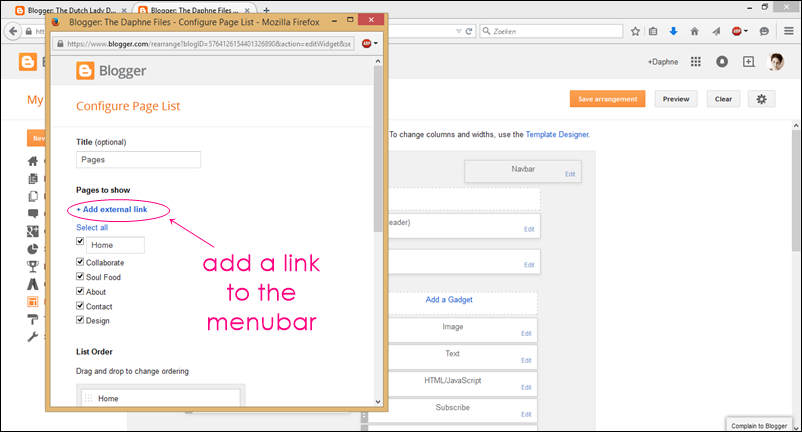Screen dimensions: 802x432
Task: Click popup scrollbar up arrow
Action: (x=378, y=61)
